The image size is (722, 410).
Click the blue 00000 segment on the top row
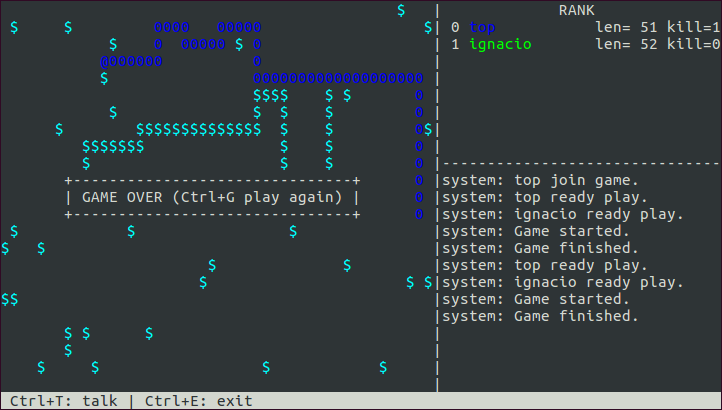(239, 27)
